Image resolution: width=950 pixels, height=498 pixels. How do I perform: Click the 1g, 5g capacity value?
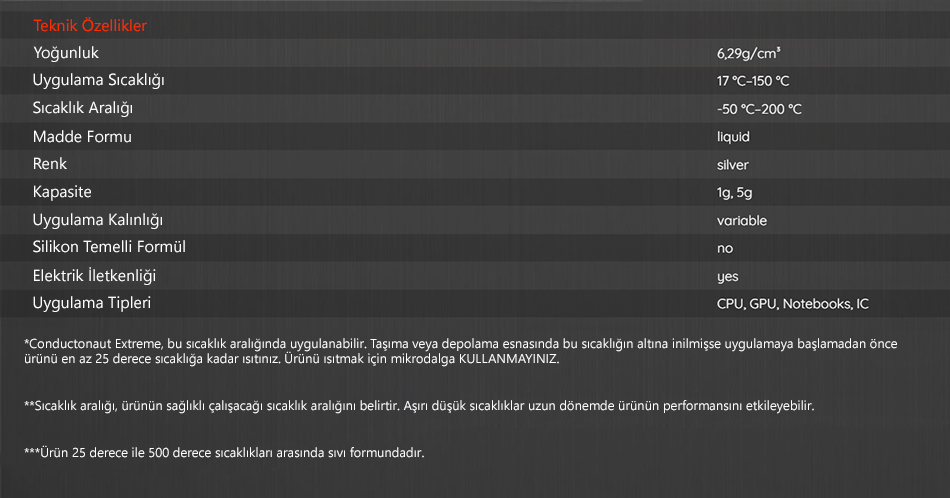[x=734, y=193]
